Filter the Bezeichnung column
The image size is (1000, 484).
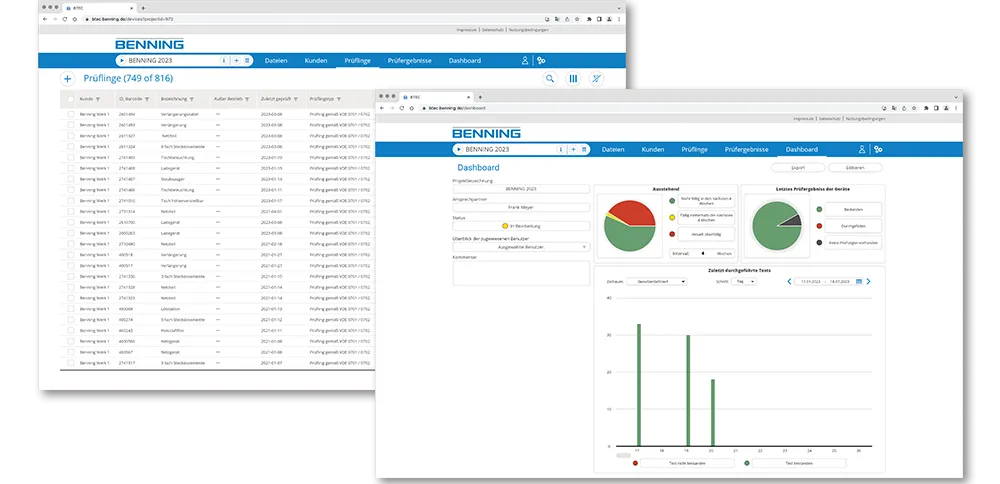pos(191,99)
